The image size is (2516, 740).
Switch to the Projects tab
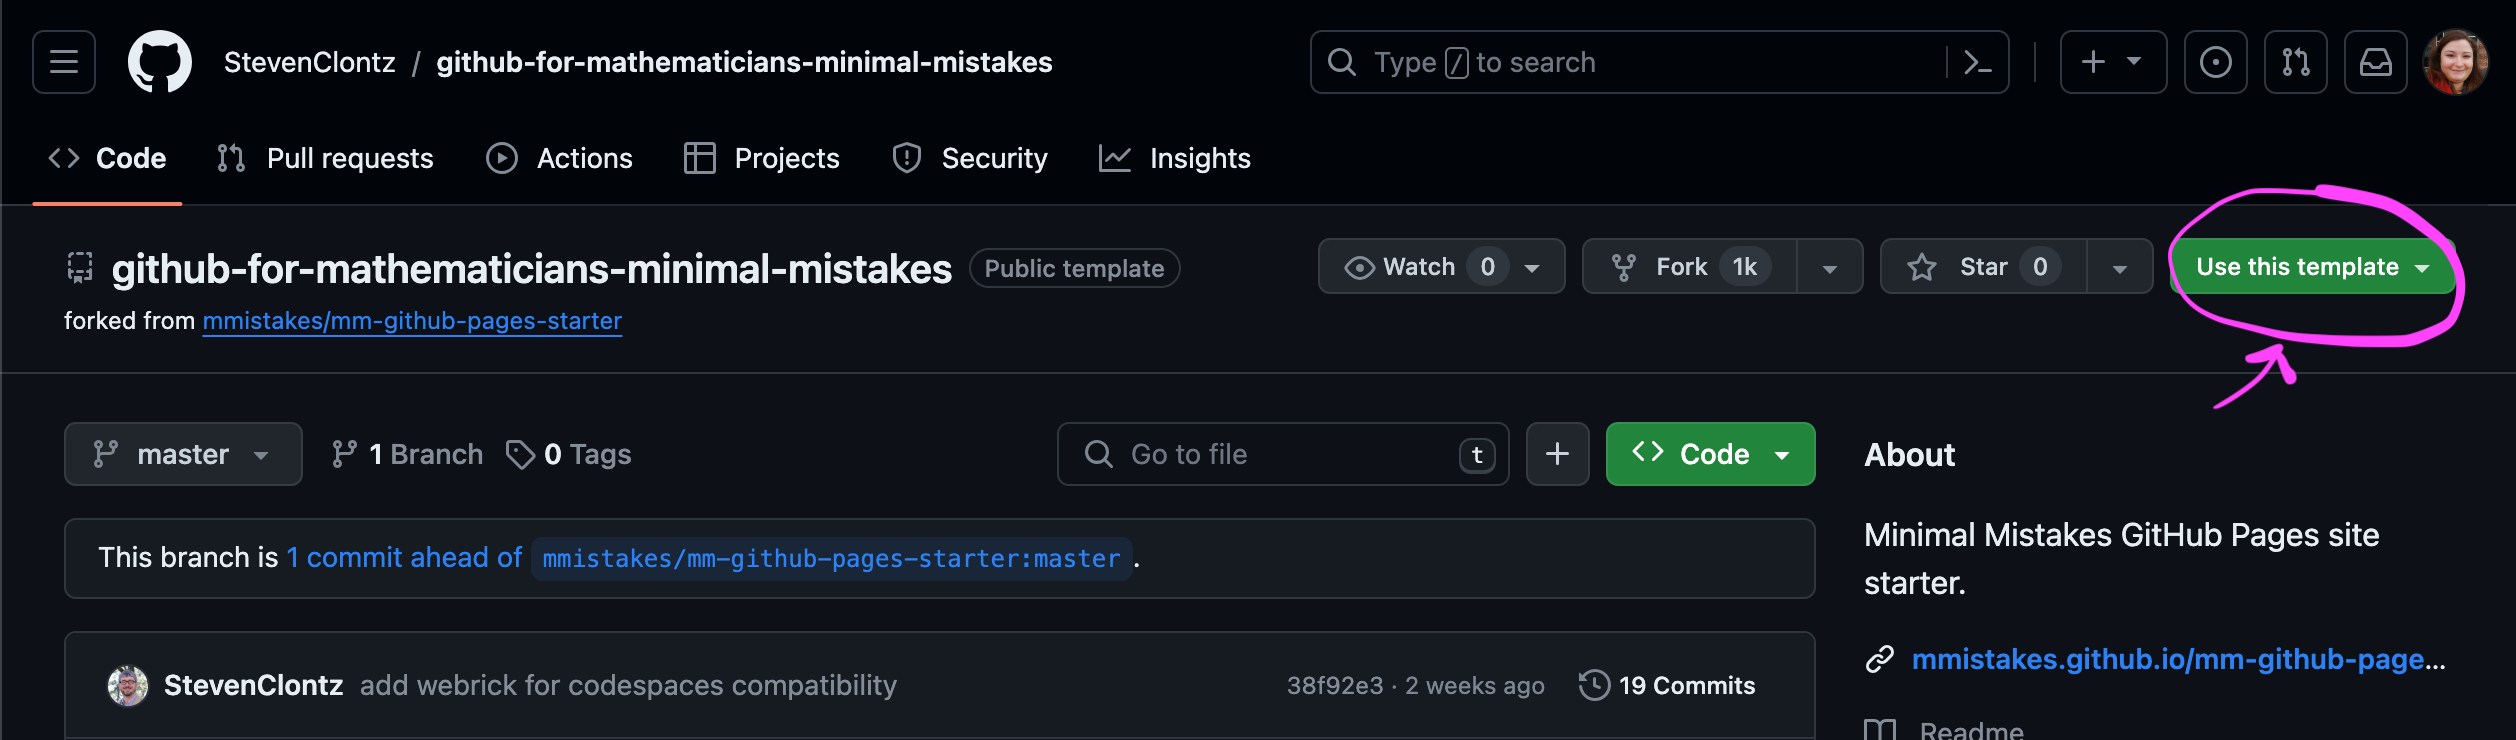pyautogui.click(x=762, y=158)
